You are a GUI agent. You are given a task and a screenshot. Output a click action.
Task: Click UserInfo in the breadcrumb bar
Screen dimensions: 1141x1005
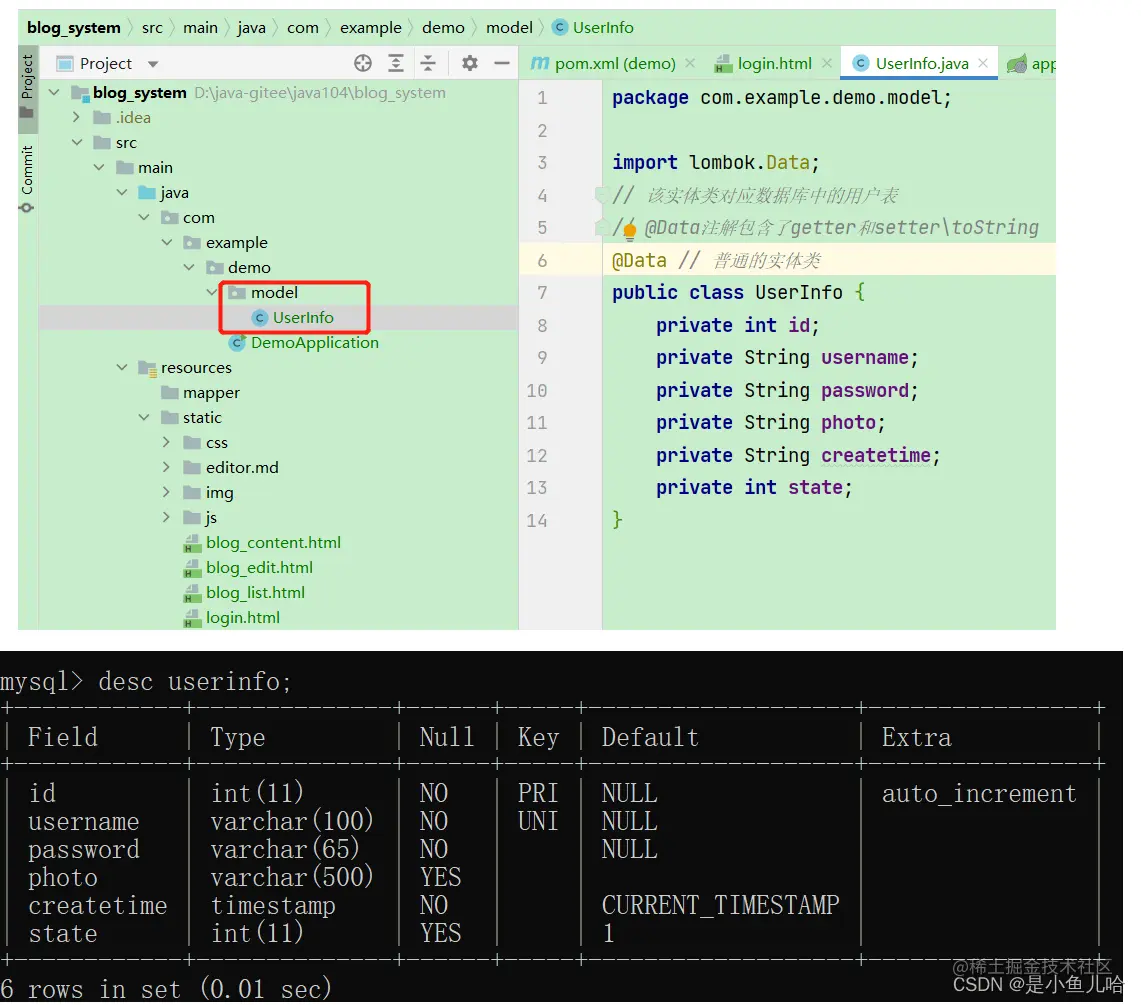pos(603,28)
